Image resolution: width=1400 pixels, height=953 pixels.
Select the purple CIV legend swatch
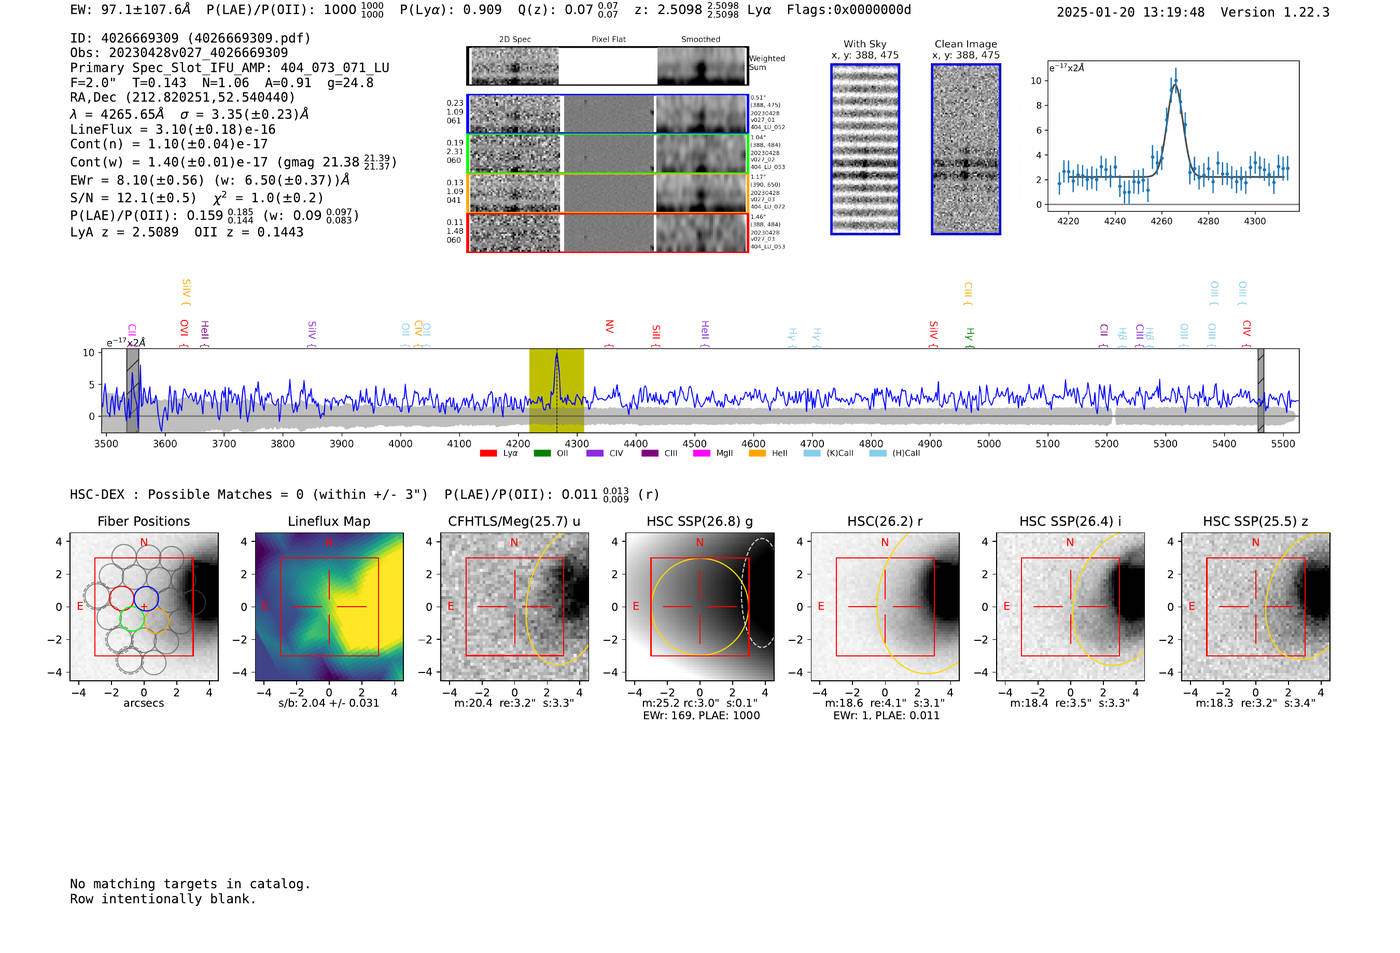[x=595, y=454]
